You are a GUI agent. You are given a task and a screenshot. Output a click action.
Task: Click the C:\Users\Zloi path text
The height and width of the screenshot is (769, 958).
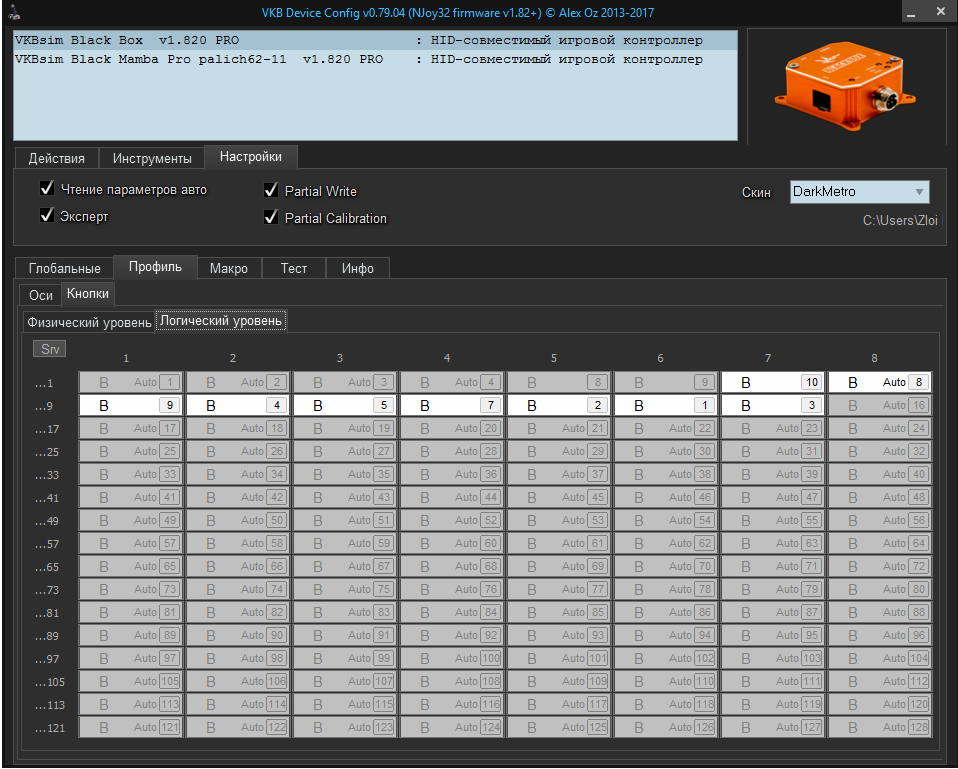tap(900, 220)
